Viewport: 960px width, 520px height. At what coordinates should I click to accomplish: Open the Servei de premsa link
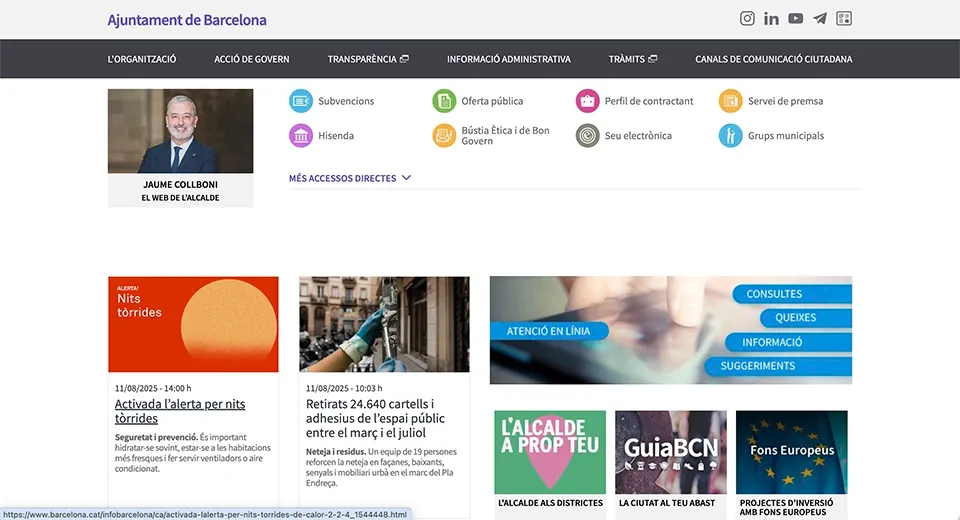click(786, 101)
